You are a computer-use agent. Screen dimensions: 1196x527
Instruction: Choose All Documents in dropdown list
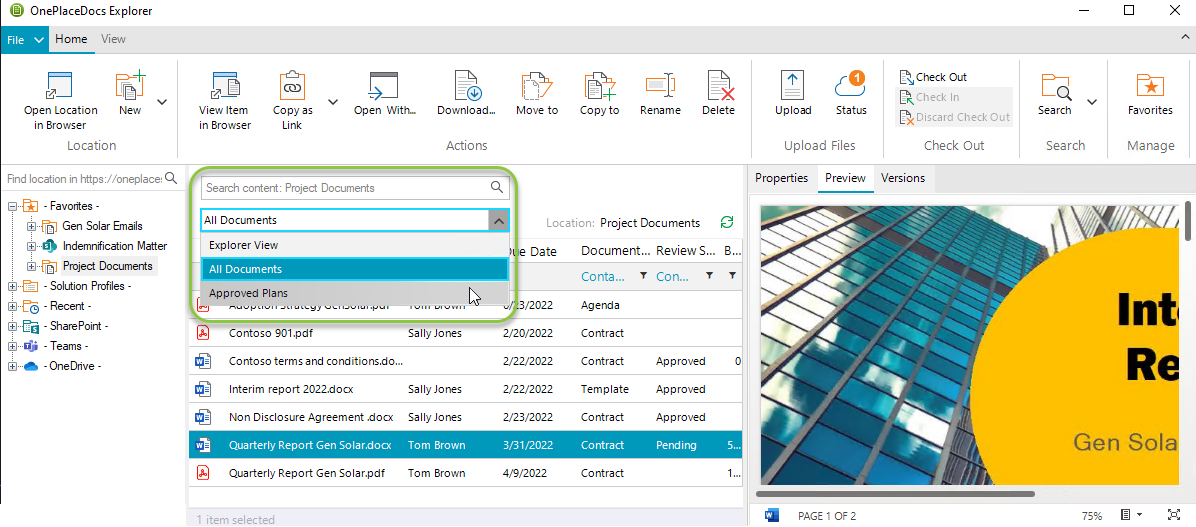[355, 269]
